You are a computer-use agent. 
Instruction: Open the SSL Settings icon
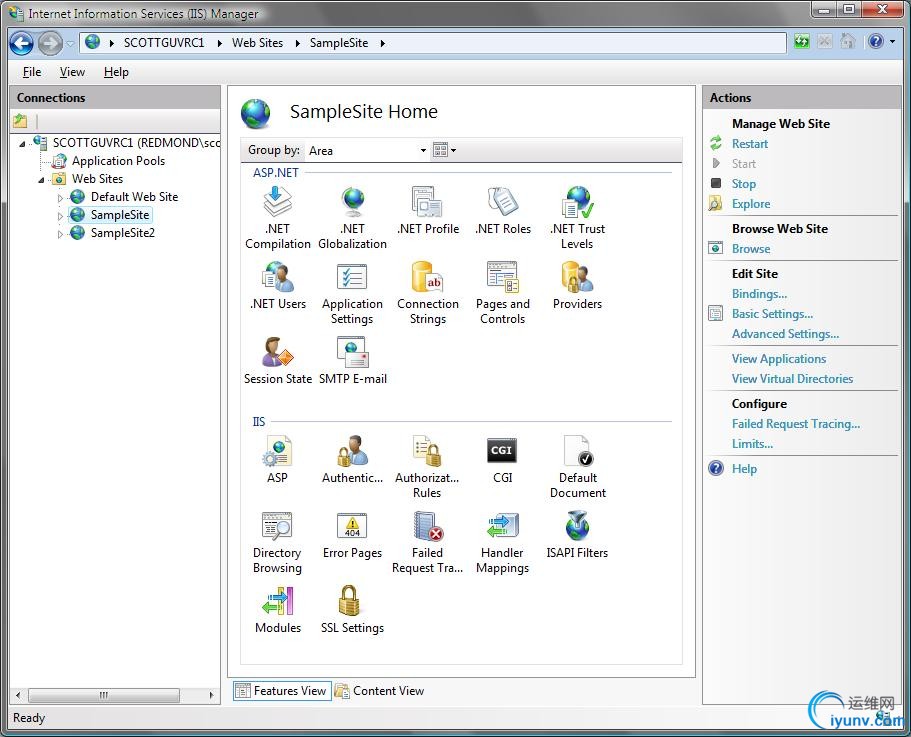click(x=352, y=602)
